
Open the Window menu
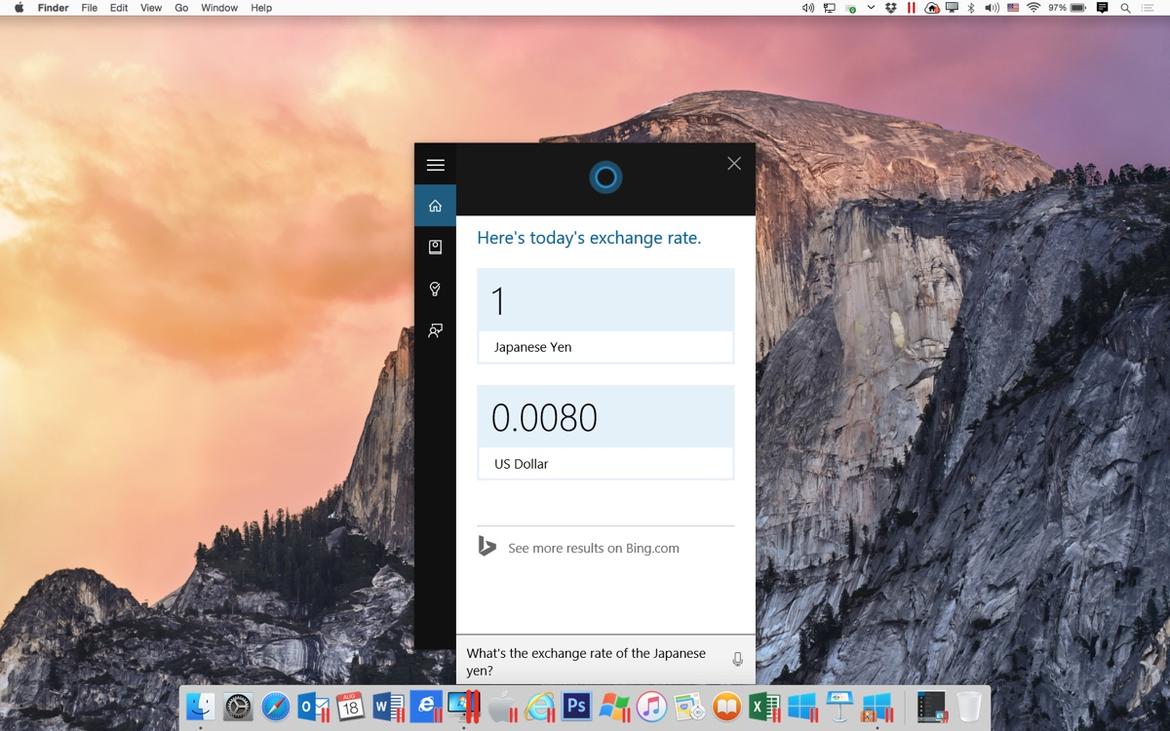coord(219,7)
